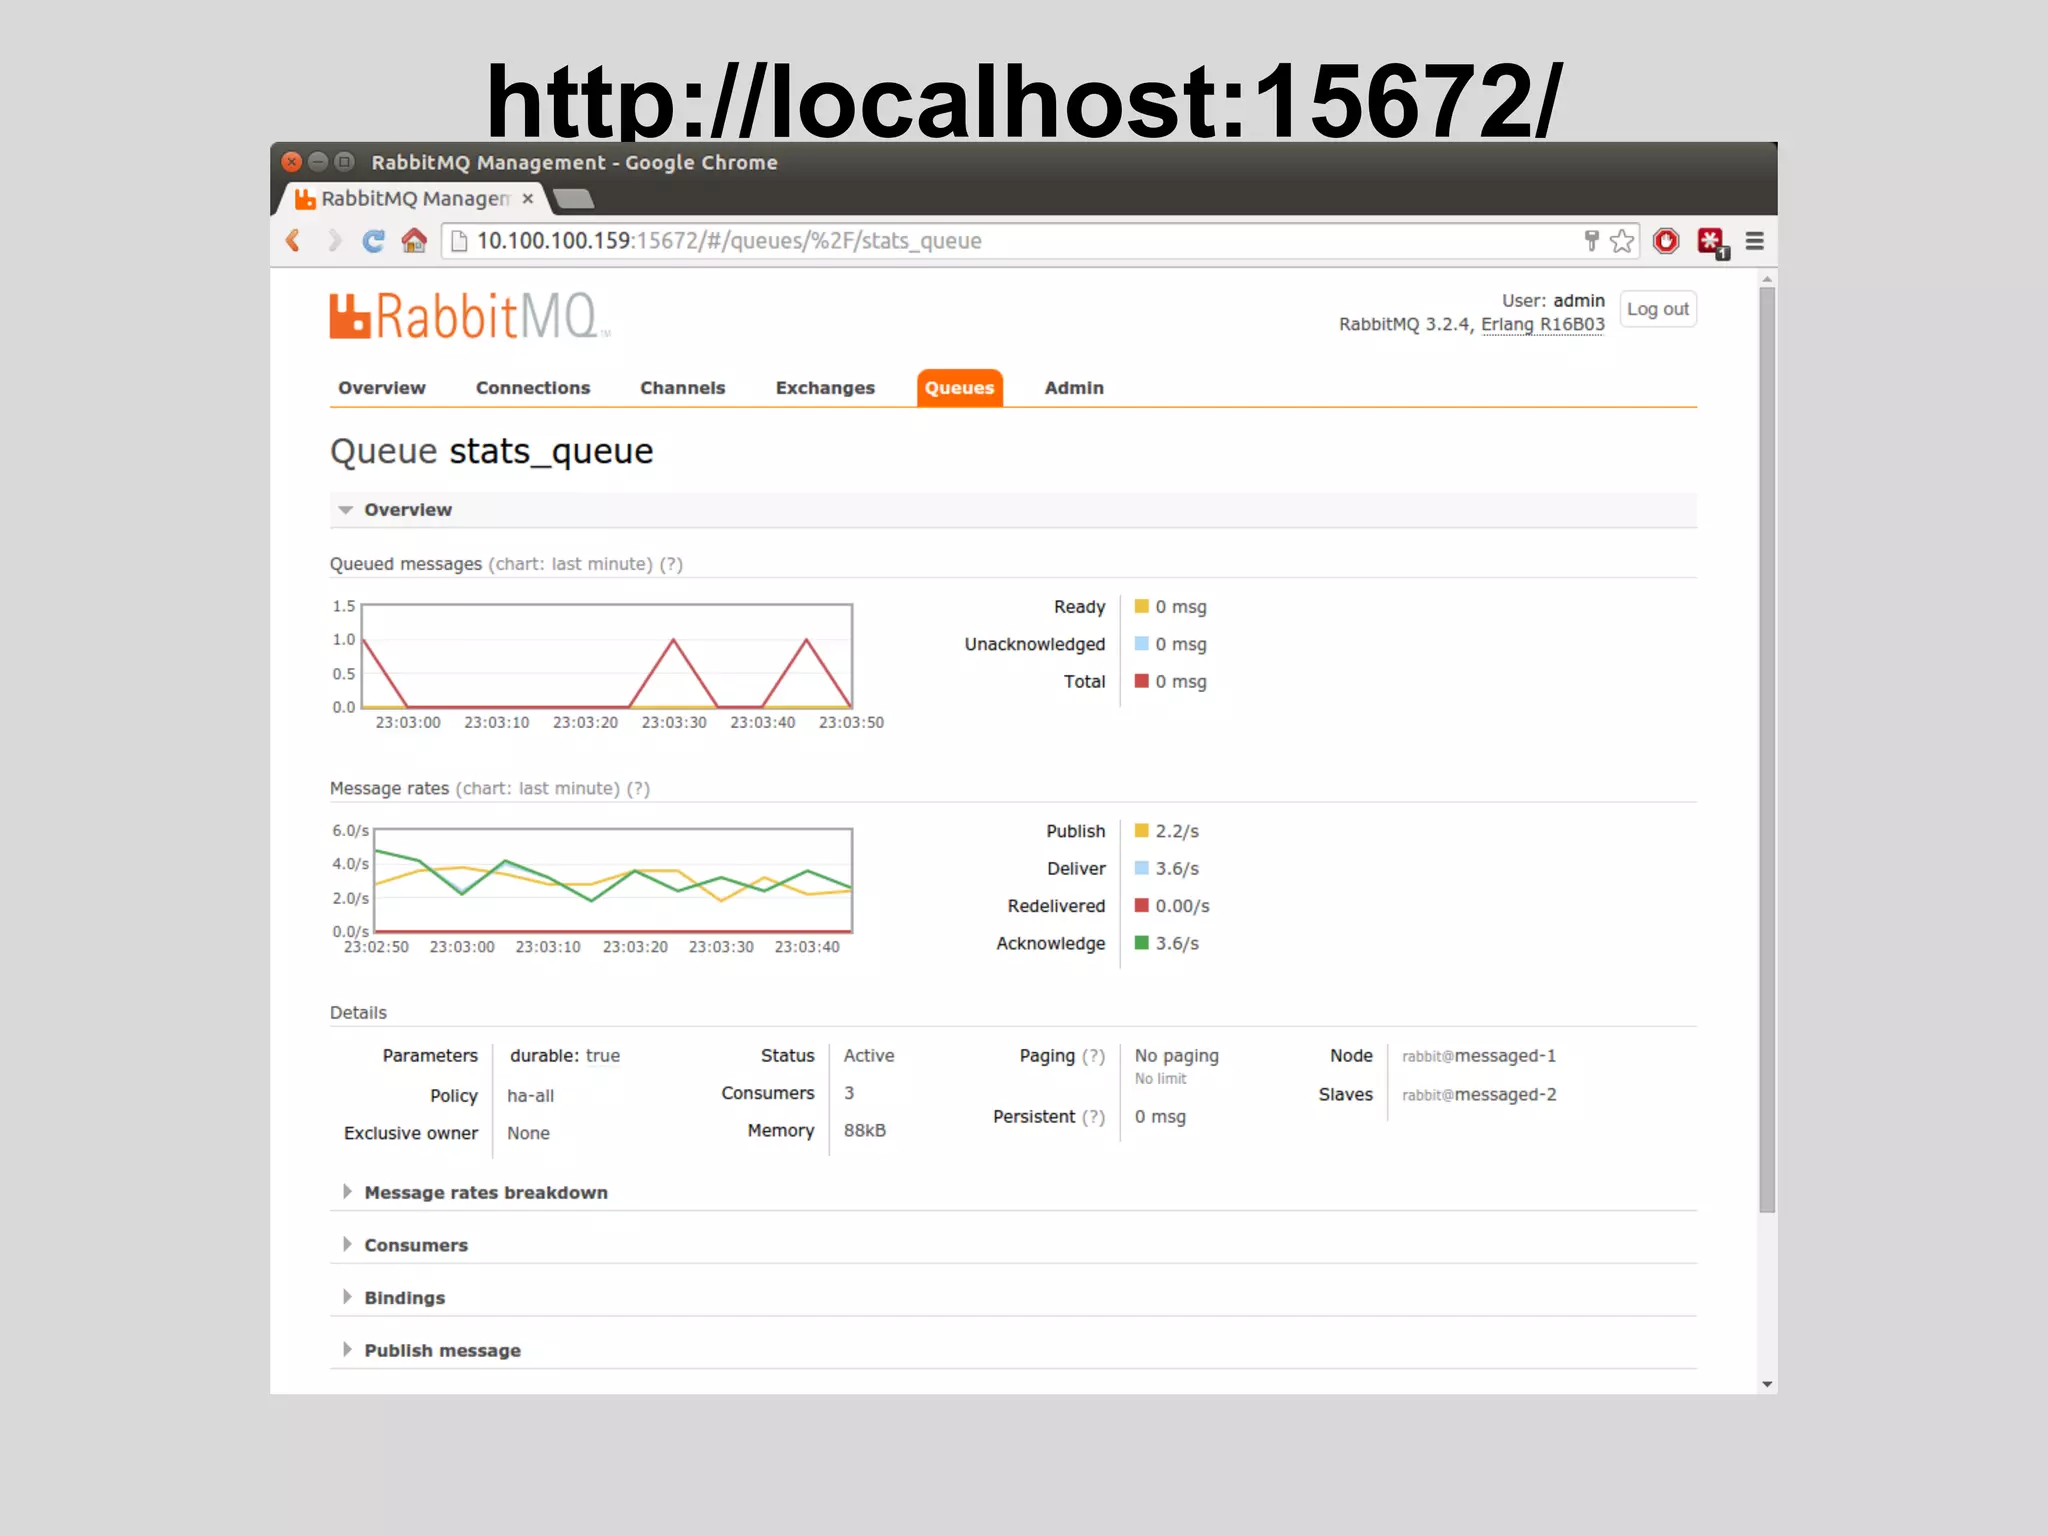Open the red stop-sign extension icon
The image size is (2048, 1536).
tap(1666, 241)
